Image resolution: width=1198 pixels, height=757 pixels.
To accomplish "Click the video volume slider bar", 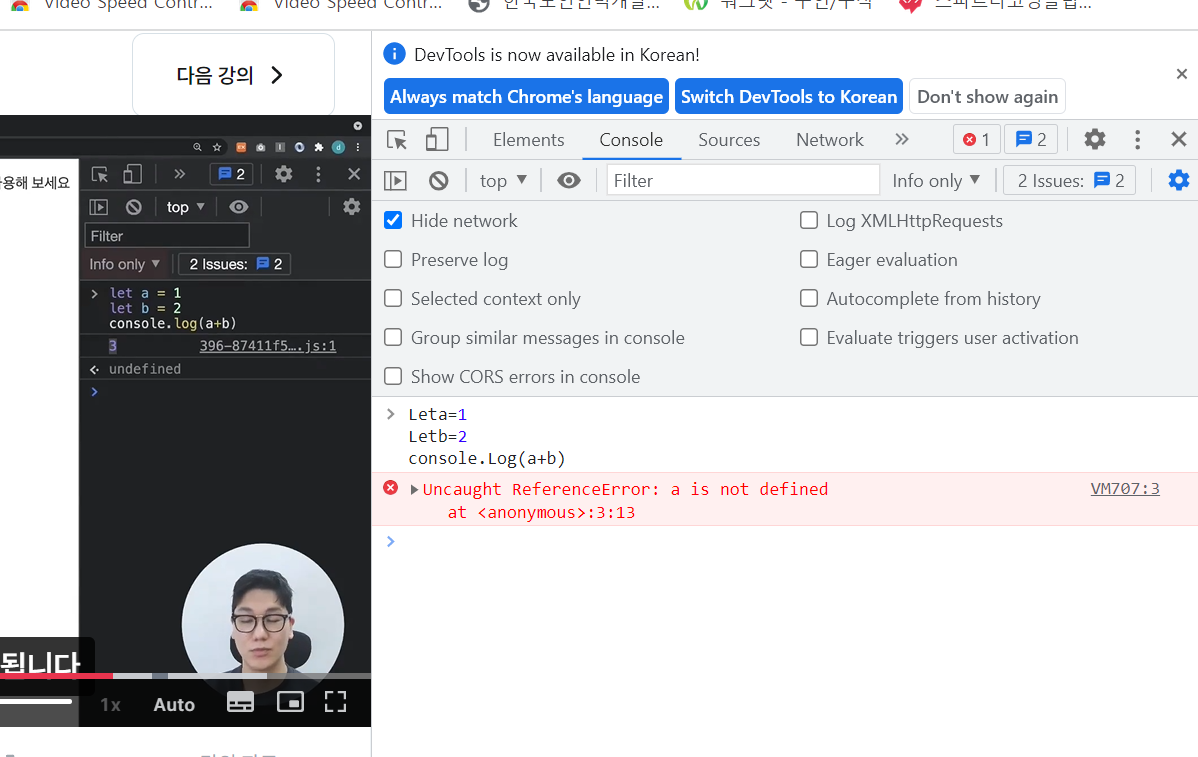I will click(36, 700).
